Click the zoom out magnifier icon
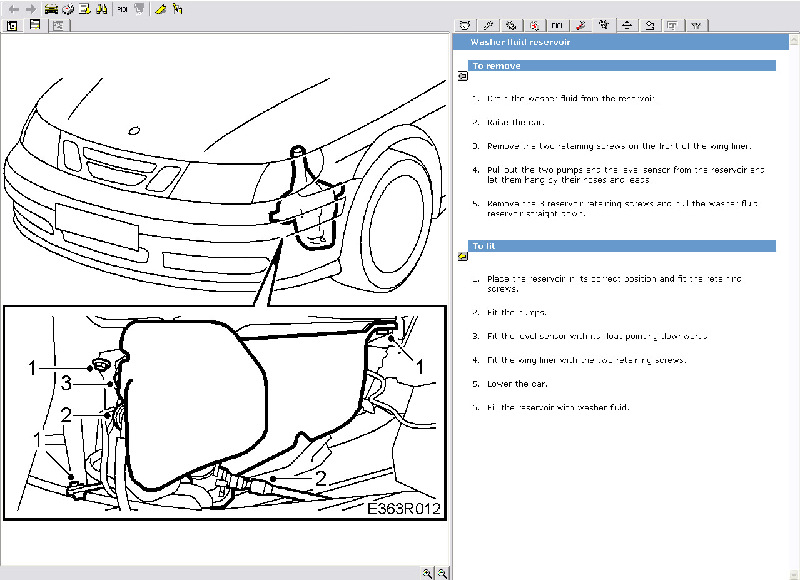The width and height of the screenshot is (800, 580). pyautogui.click(x=442, y=573)
